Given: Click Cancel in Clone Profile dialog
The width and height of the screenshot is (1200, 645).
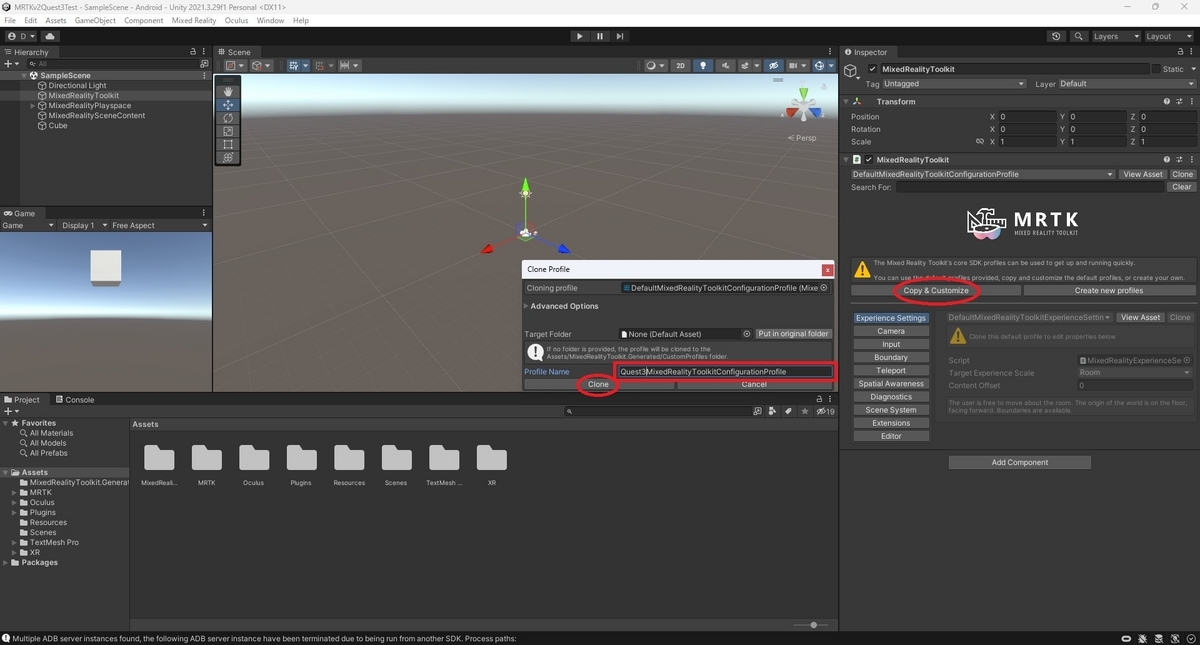Looking at the screenshot, I should pos(754,384).
